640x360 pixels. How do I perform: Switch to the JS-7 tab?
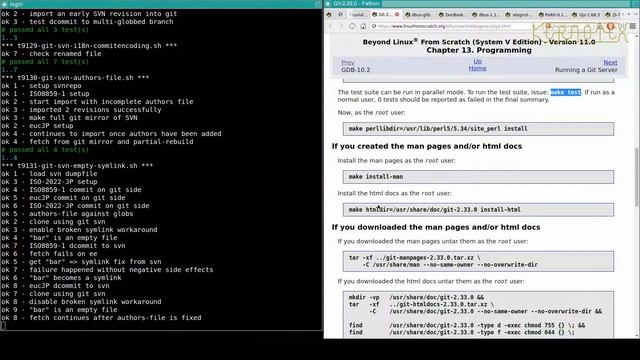point(614,15)
